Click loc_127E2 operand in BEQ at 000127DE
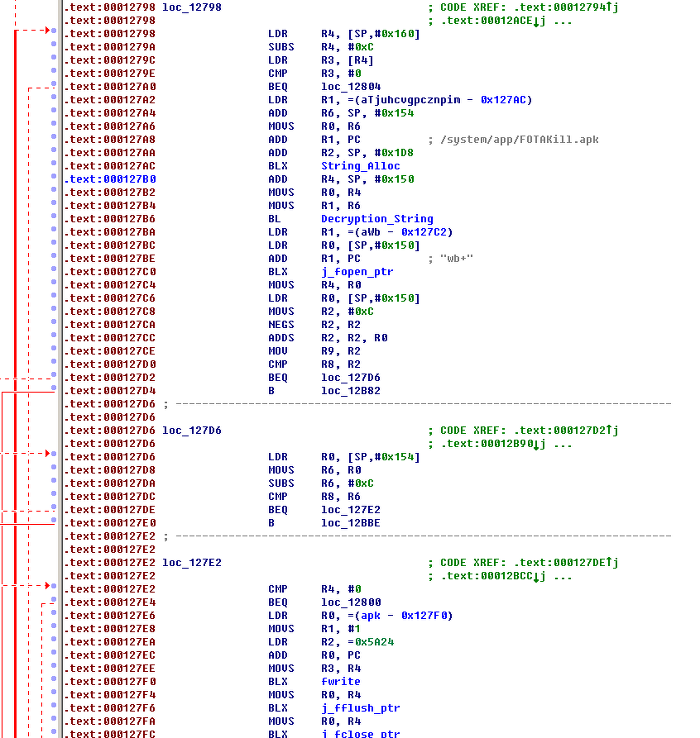 (x=350, y=510)
